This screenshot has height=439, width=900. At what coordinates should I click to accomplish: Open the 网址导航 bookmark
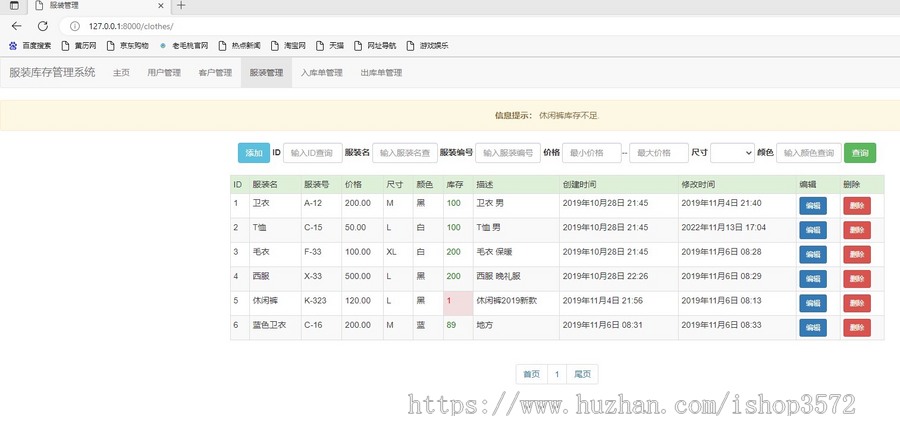pyautogui.click(x=375, y=46)
